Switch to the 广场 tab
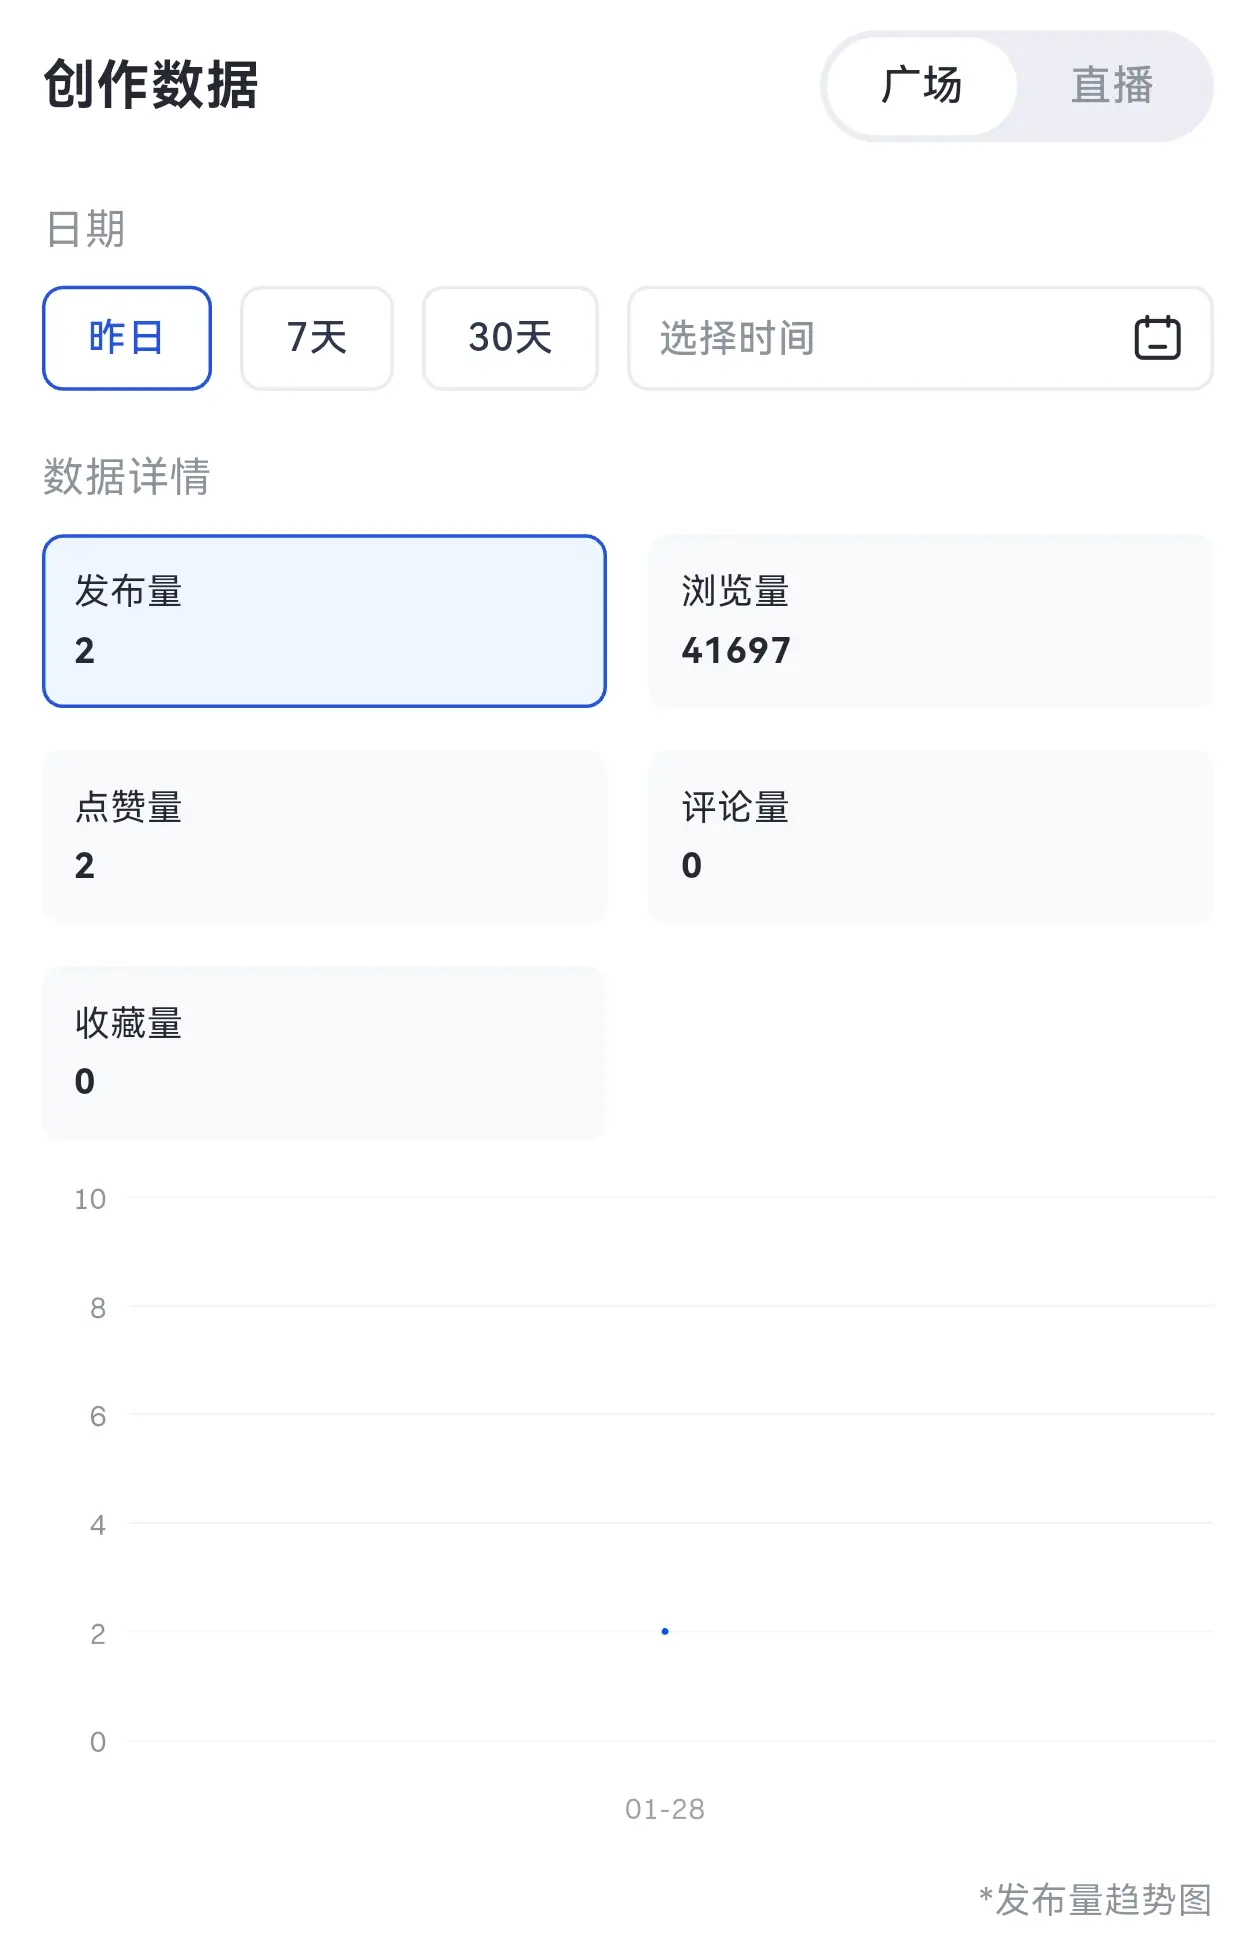 921,86
